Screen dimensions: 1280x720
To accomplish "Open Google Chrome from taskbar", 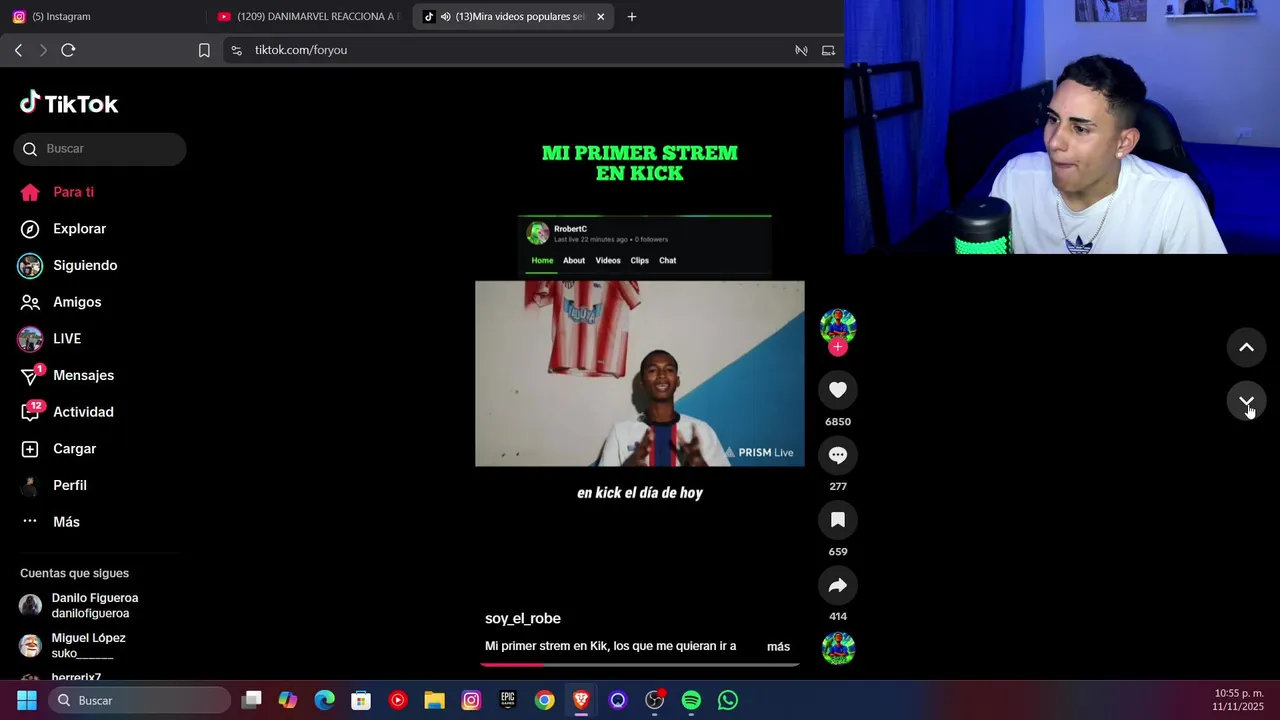I will coord(544,700).
